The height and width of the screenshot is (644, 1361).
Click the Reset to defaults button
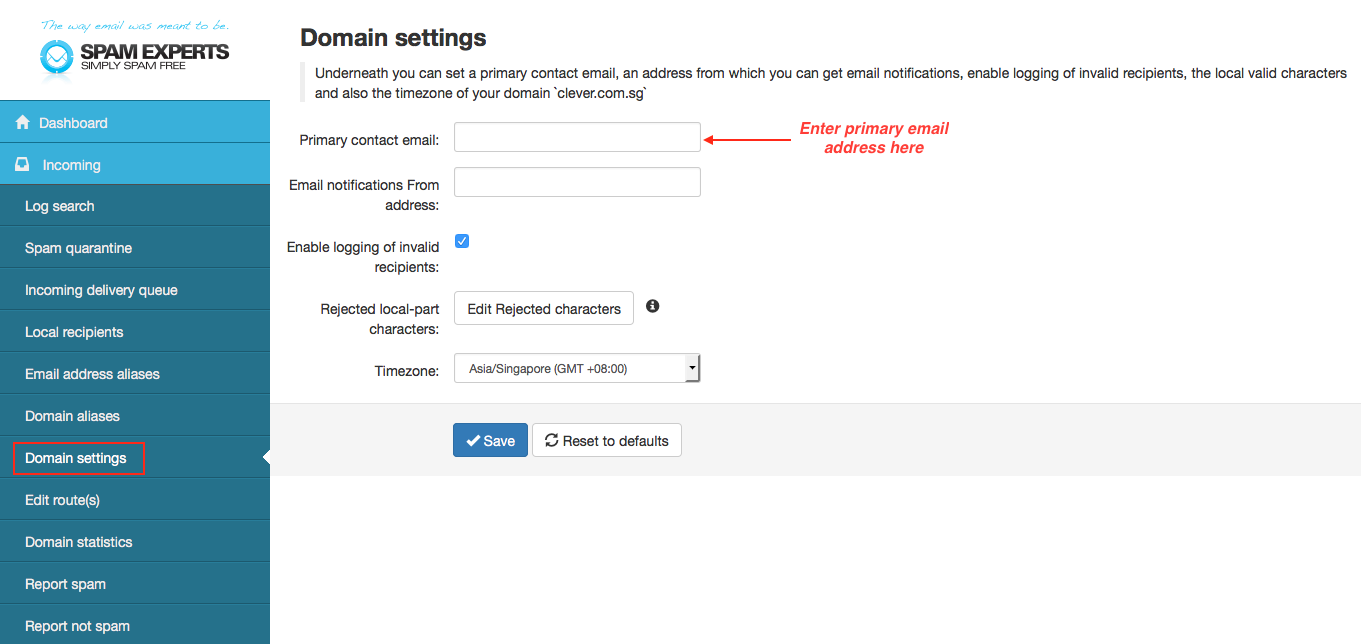[607, 440]
